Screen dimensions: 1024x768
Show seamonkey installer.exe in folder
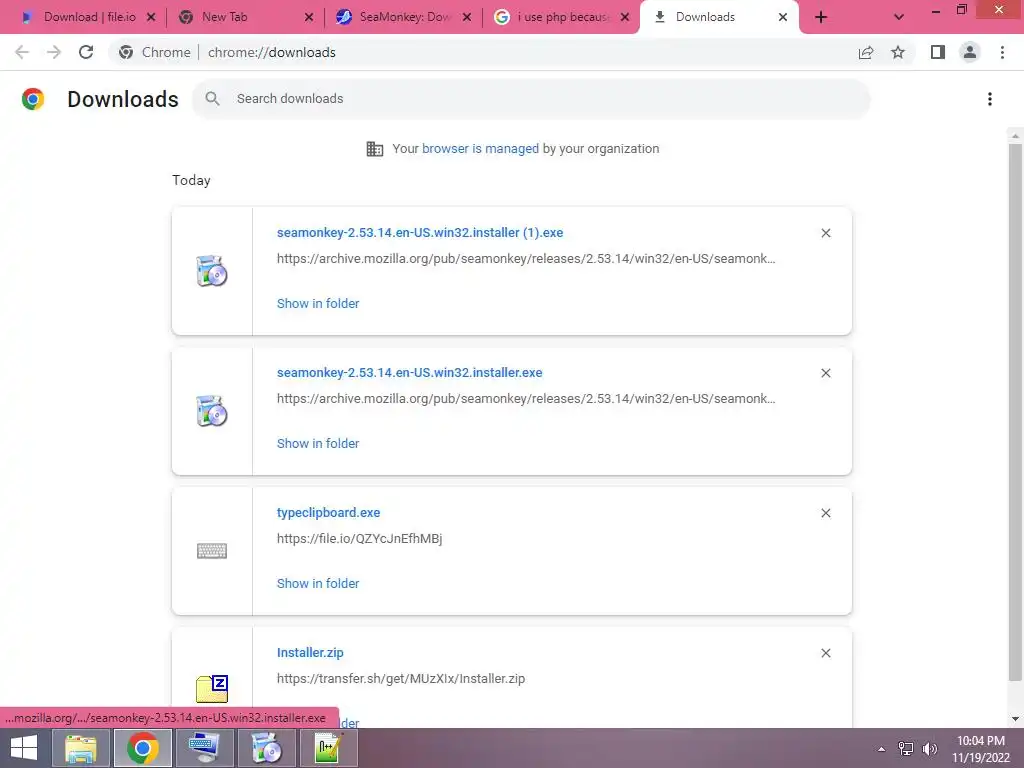(x=318, y=443)
